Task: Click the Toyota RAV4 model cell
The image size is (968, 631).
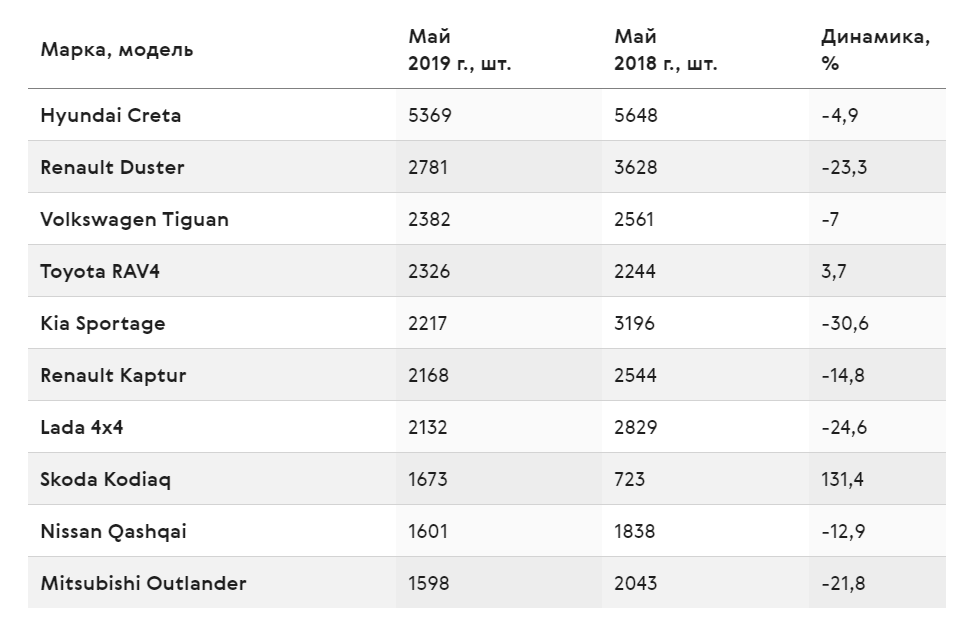Action: point(100,272)
